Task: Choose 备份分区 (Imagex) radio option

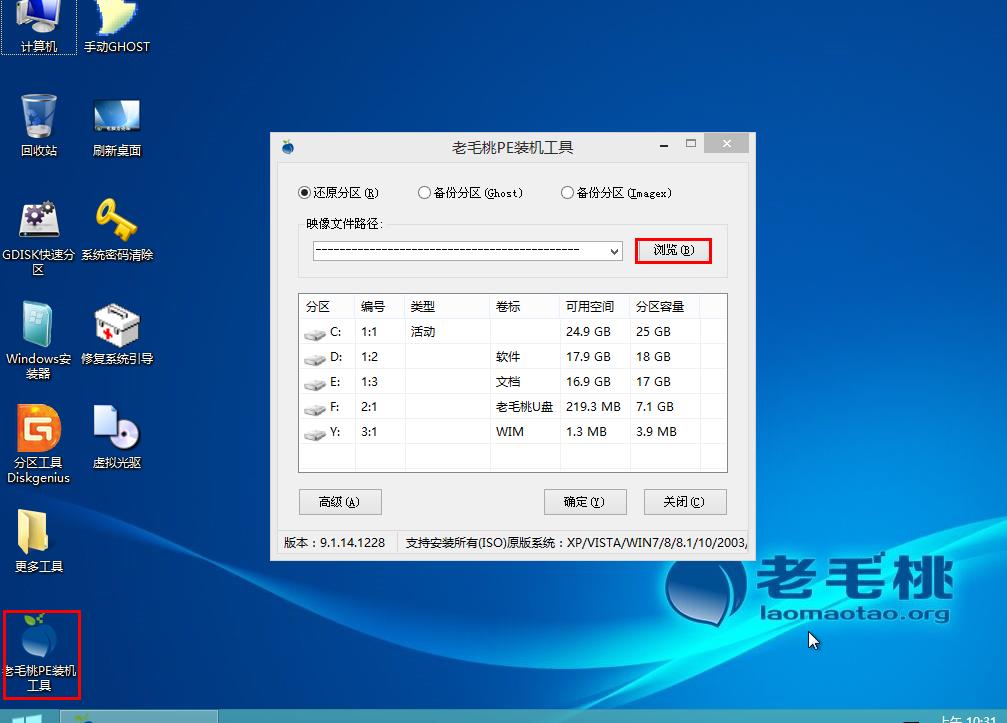Action: tap(568, 193)
